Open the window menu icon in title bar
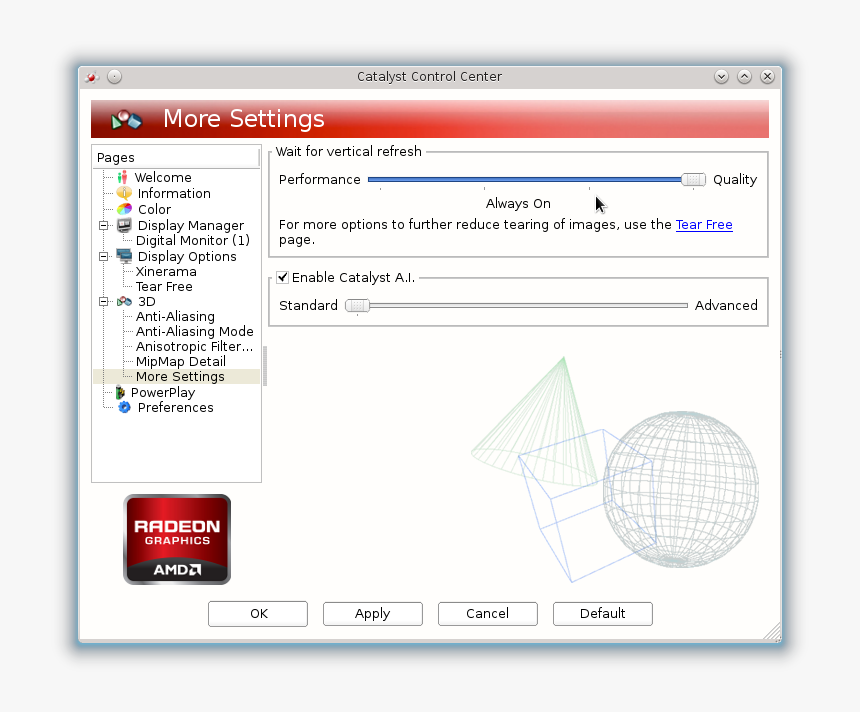 click(92, 77)
